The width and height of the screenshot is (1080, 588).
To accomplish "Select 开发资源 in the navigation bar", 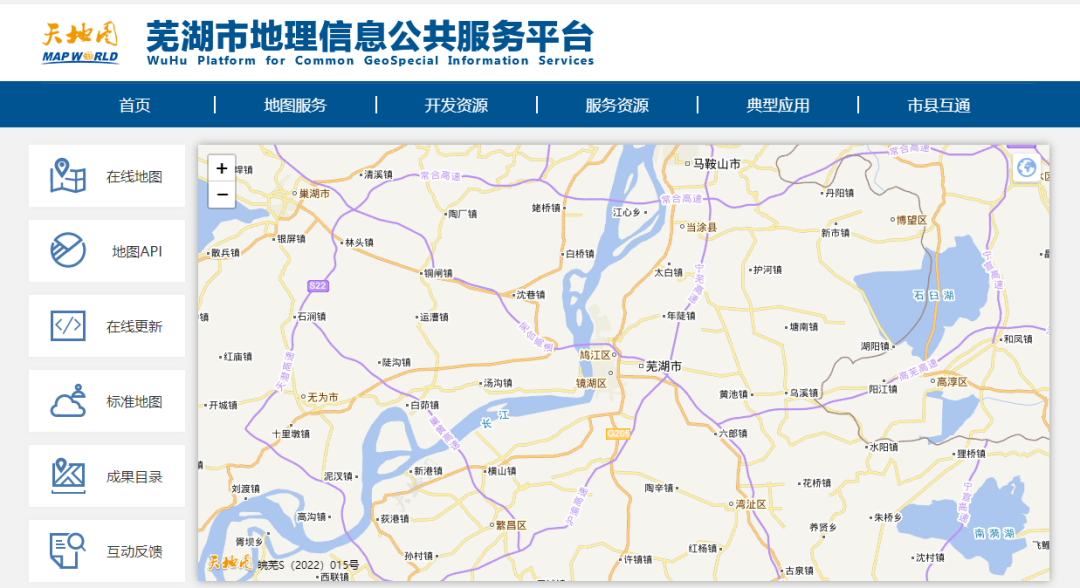I will click(x=456, y=105).
